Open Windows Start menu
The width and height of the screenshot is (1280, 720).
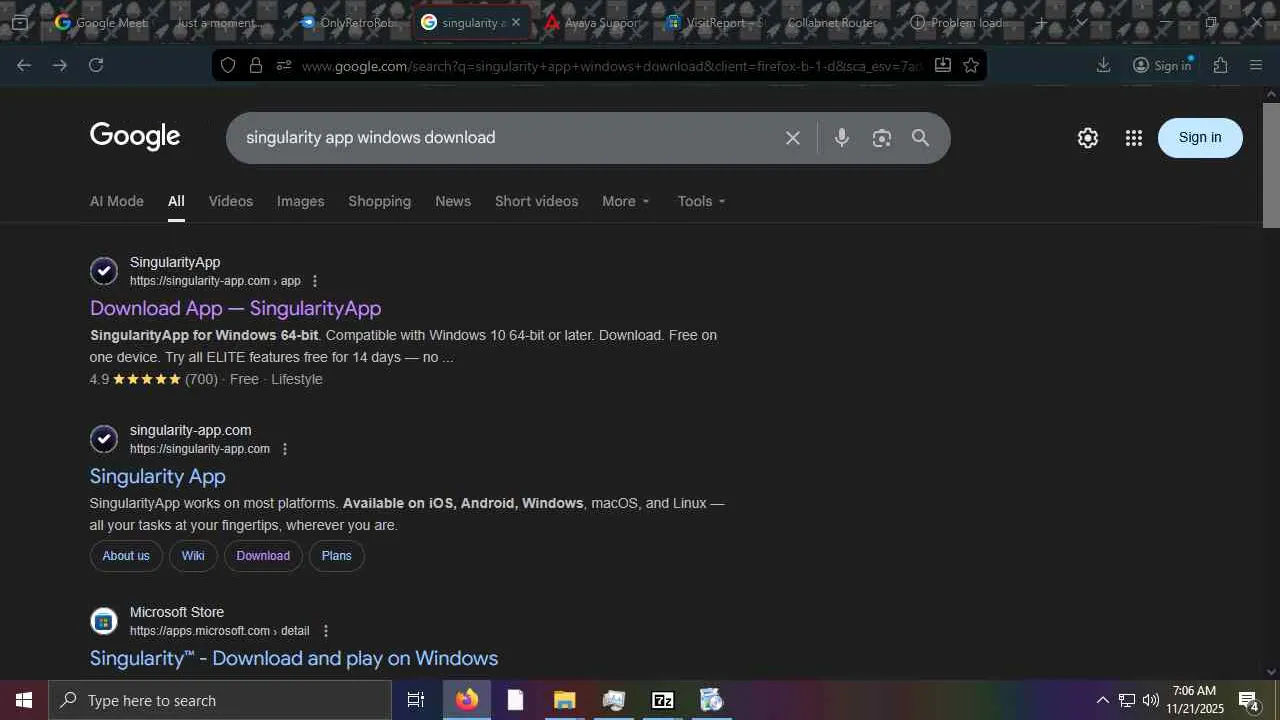(24, 700)
